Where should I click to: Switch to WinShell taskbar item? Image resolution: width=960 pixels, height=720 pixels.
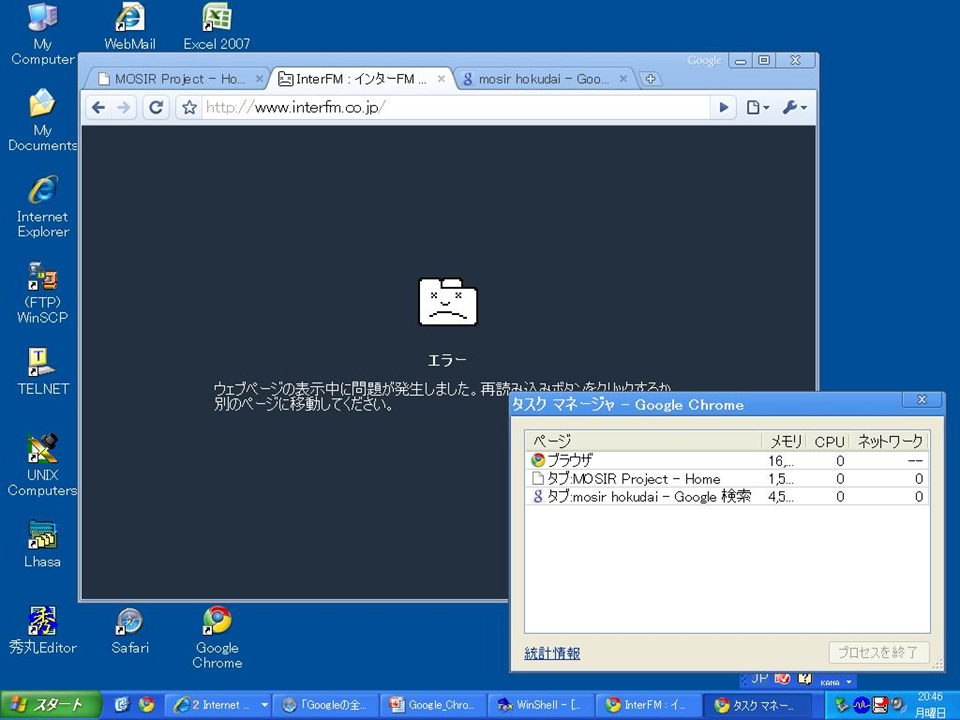tap(541, 705)
